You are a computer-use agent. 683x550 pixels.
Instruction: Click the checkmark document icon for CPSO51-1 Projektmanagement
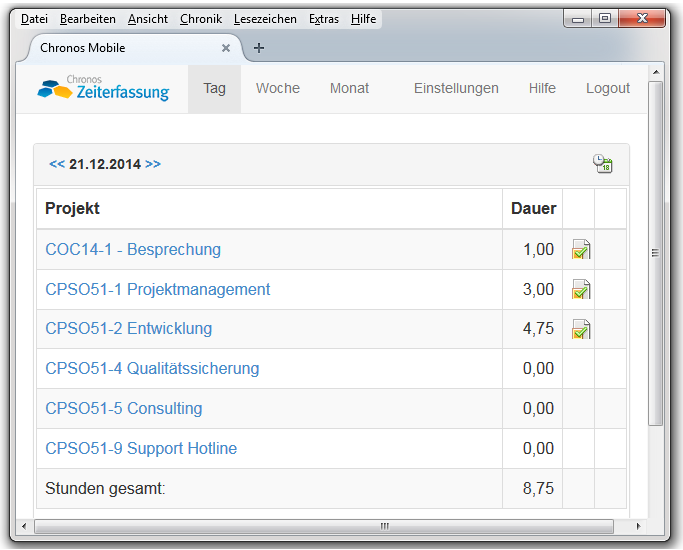tap(581, 290)
